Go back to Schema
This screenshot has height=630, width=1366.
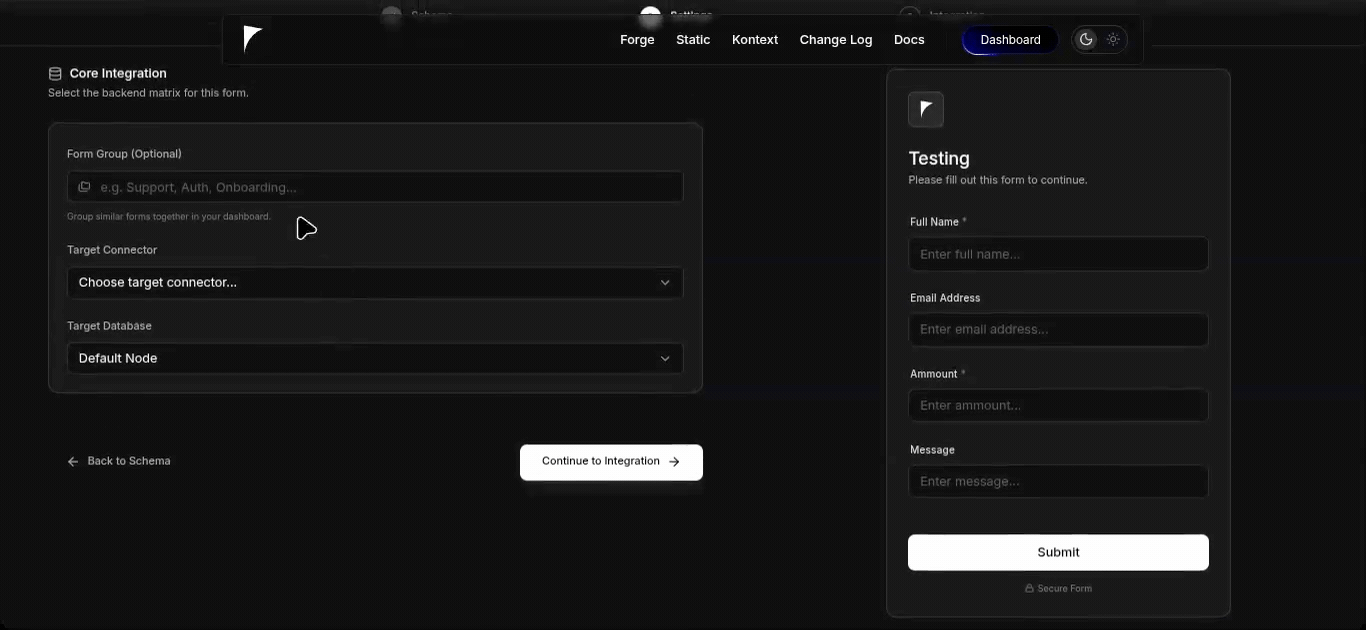(x=119, y=461)
